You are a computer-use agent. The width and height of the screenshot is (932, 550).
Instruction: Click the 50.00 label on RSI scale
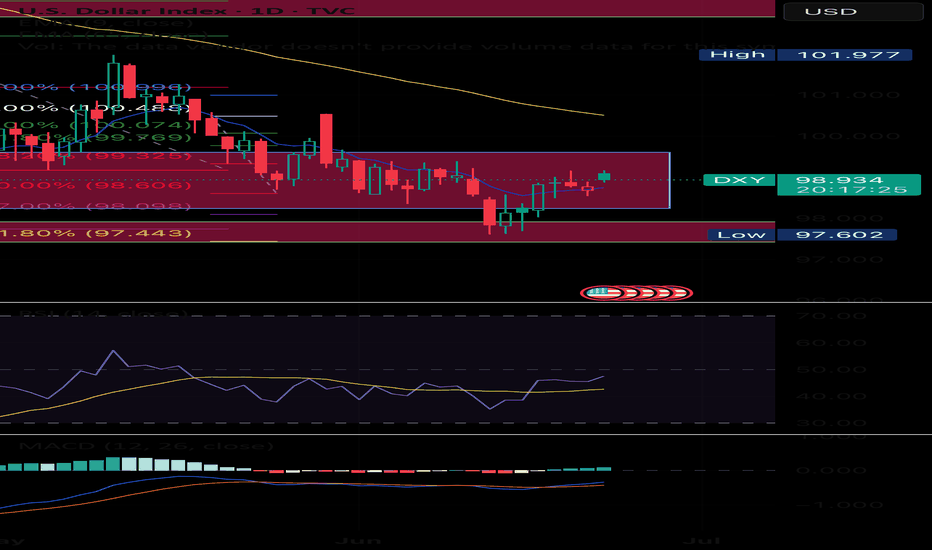[832, 369]
